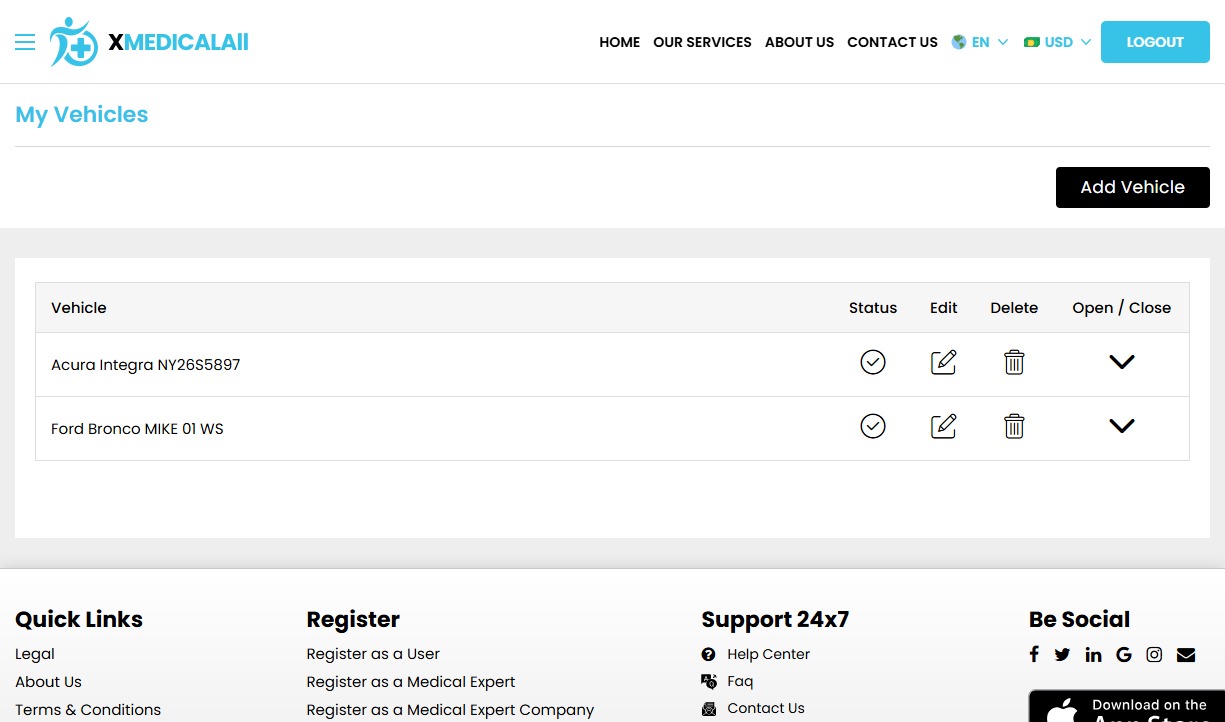The height and width of the screenshot is (722, 1225).
Task: Edit the Acura Integra vehicle
Action: (x=943, y=362)
